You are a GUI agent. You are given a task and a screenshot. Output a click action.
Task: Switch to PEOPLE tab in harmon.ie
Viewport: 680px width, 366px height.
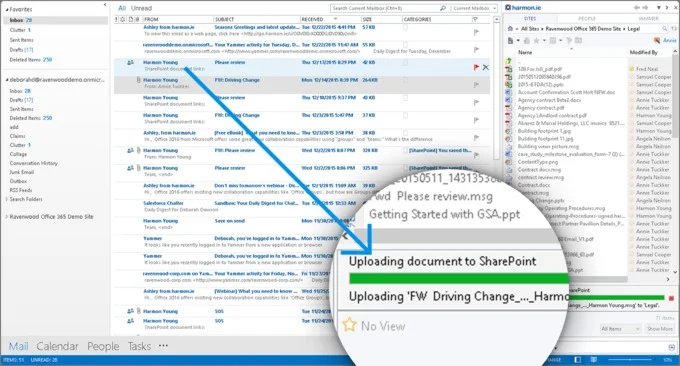[x=587, y=19]
